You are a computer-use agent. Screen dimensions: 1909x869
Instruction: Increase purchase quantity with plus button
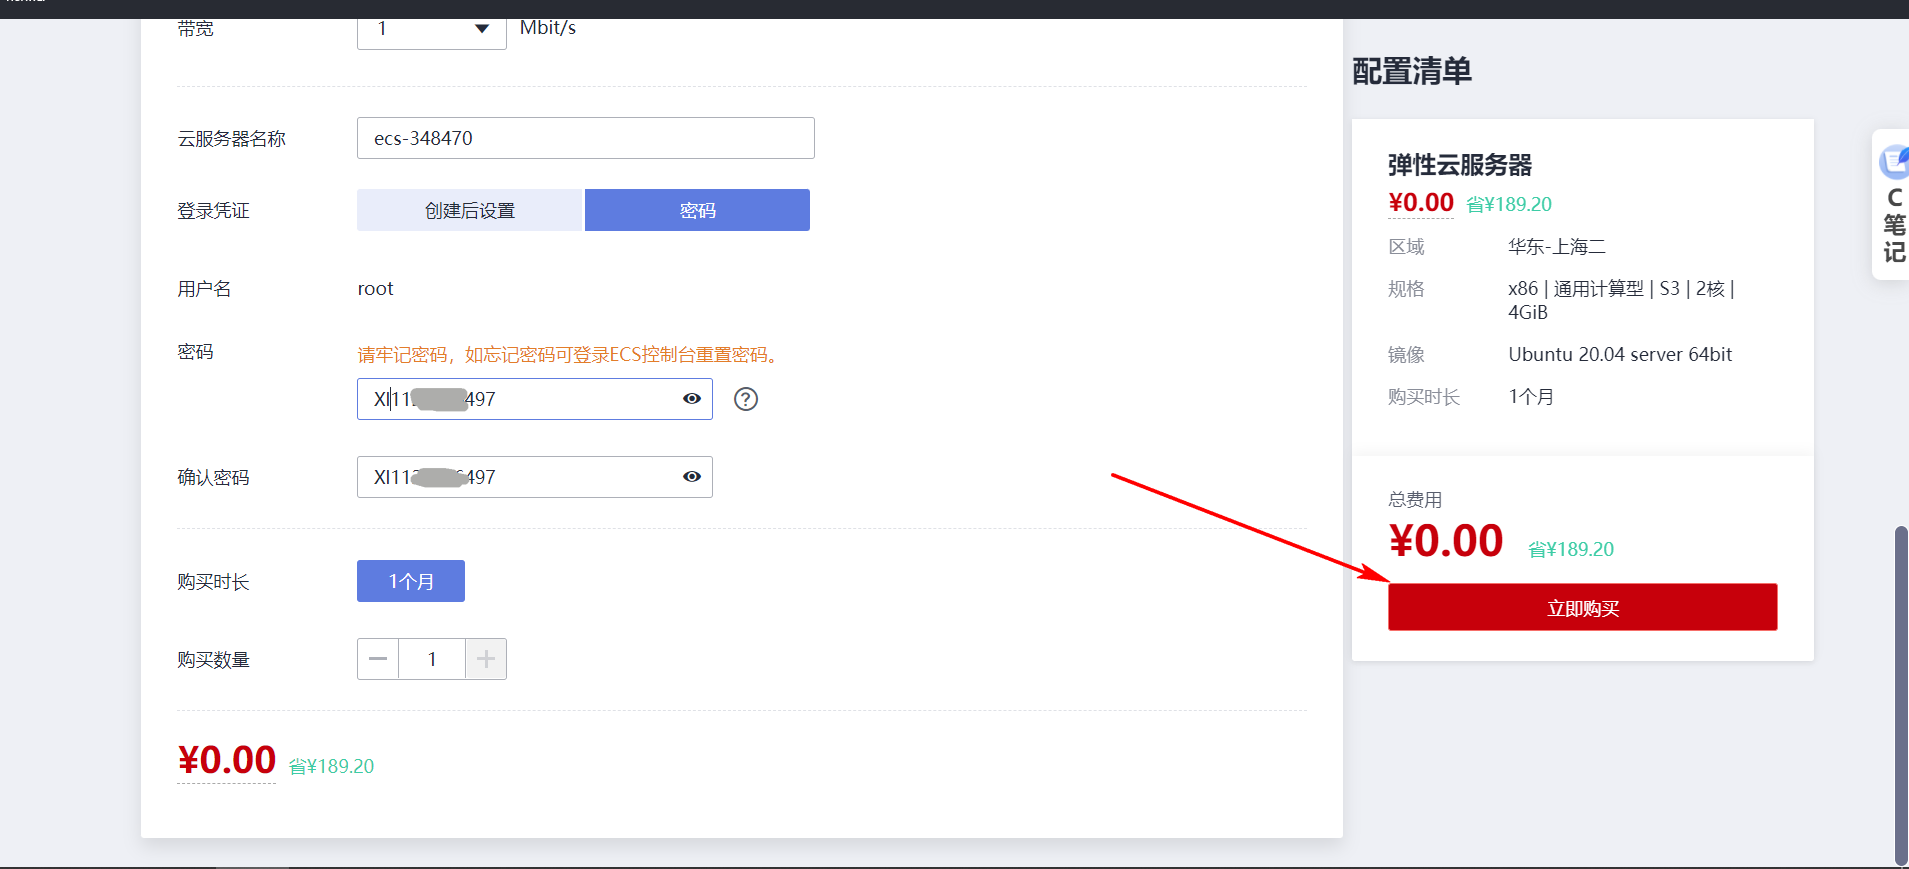click(486, 659)
